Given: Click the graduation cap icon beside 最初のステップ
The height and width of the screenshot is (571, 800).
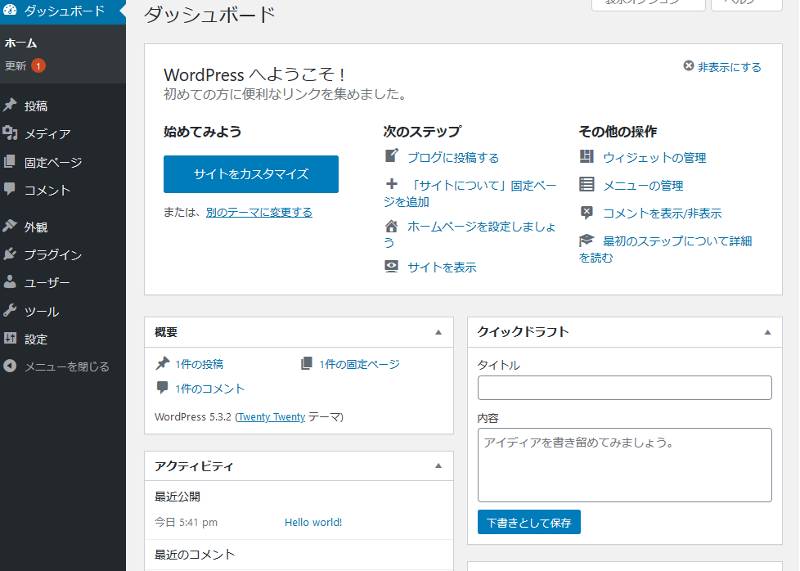Looking at the screenshot, I should pyautogui.click(x=587, y=240).
